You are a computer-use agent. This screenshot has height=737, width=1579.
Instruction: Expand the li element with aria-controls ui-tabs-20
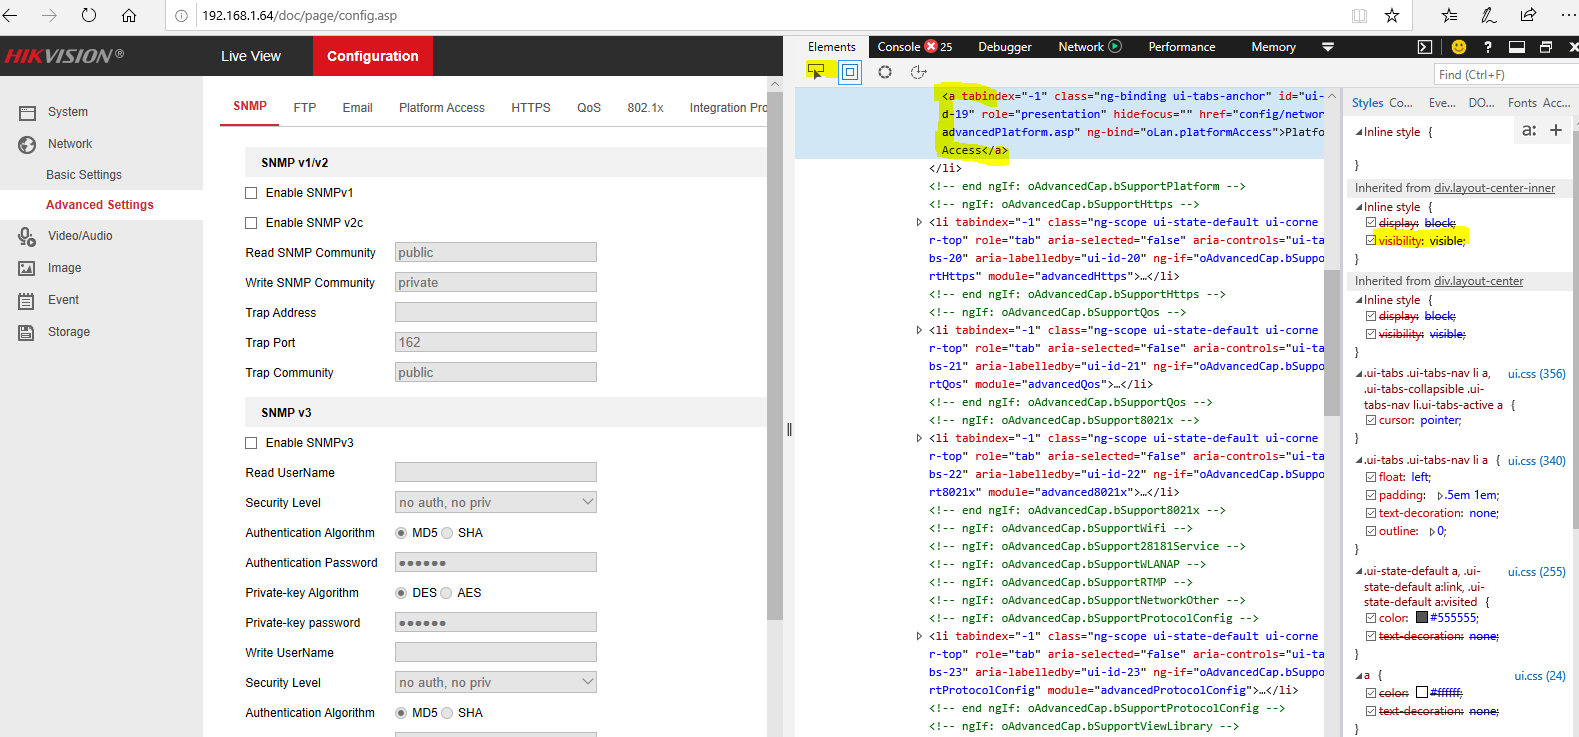pyautogui.click(x=919, y=222)
